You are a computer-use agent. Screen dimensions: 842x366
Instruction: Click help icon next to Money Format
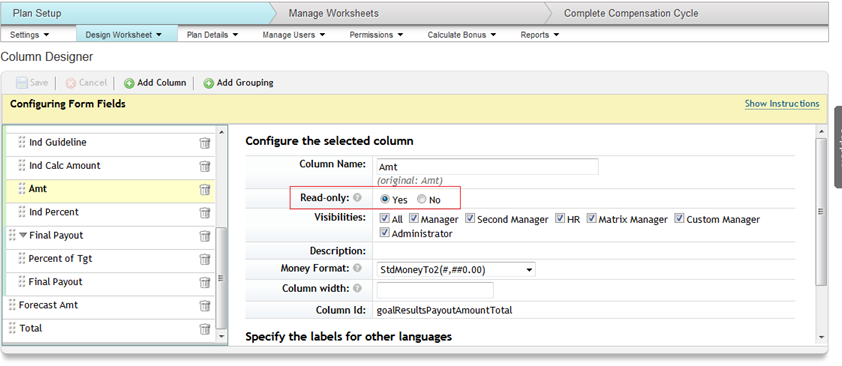coord(357,268)
